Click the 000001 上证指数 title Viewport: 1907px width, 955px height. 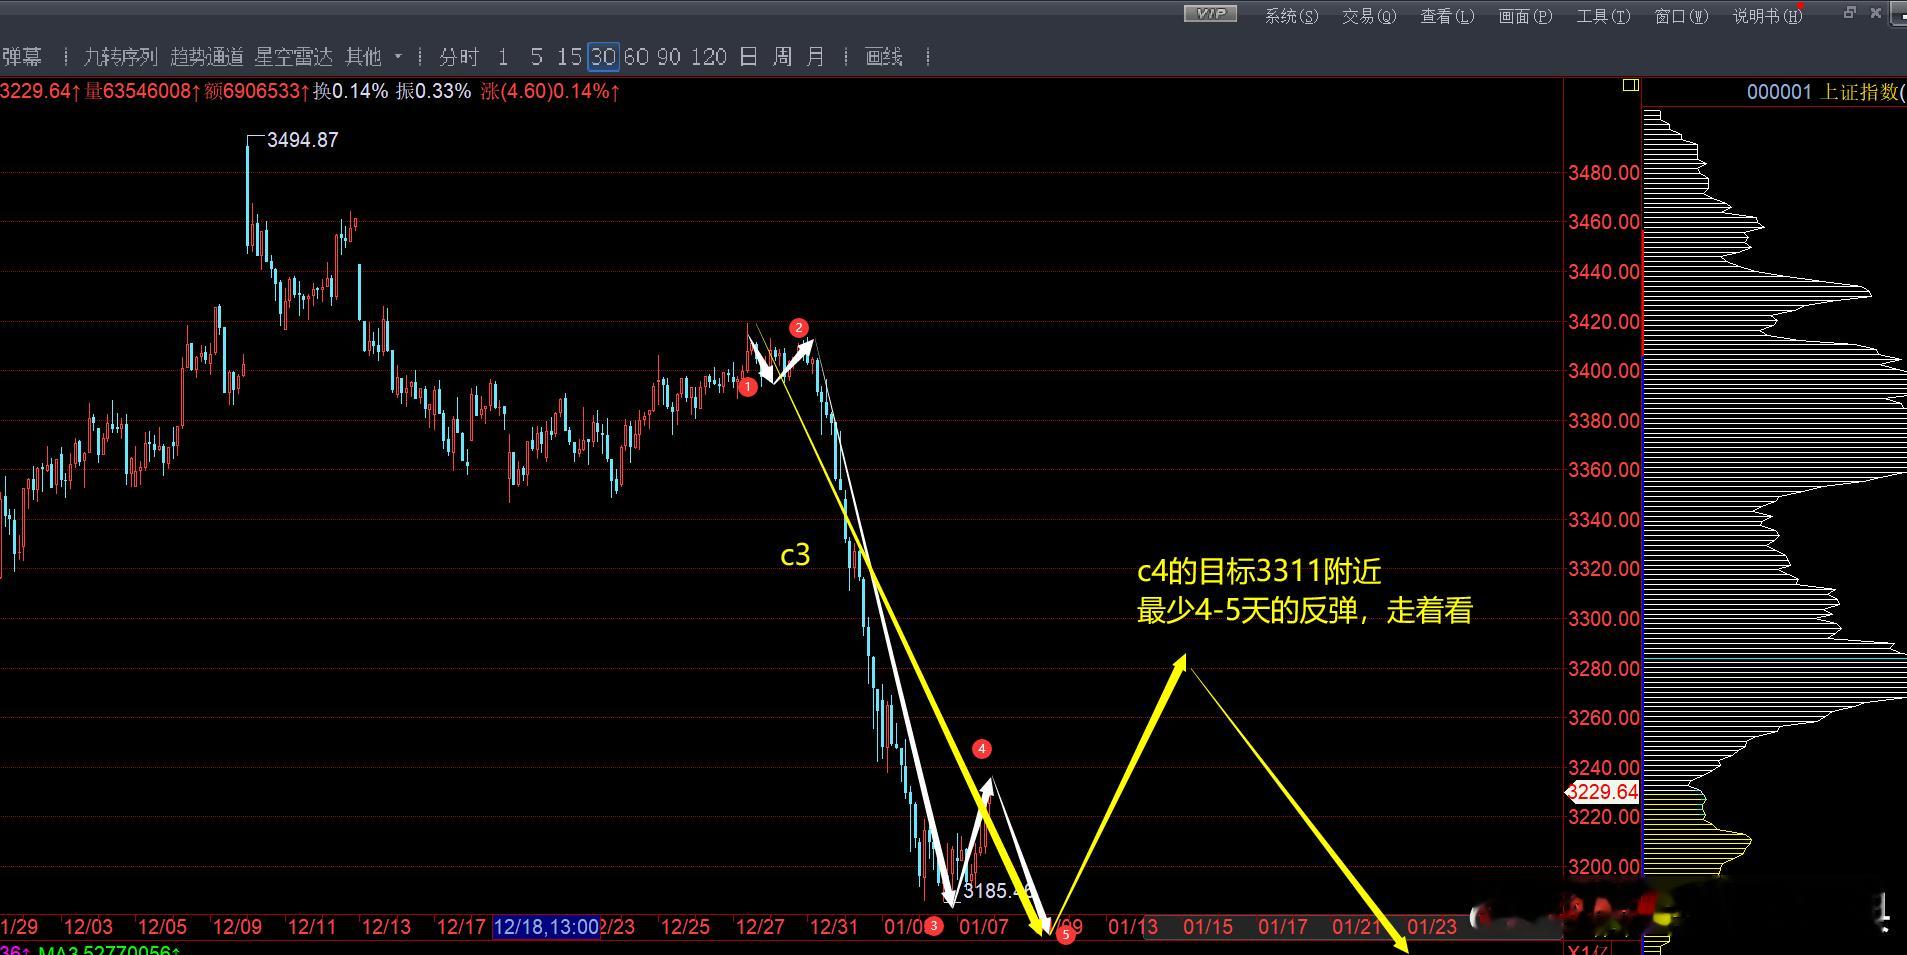coord(1824,92)
